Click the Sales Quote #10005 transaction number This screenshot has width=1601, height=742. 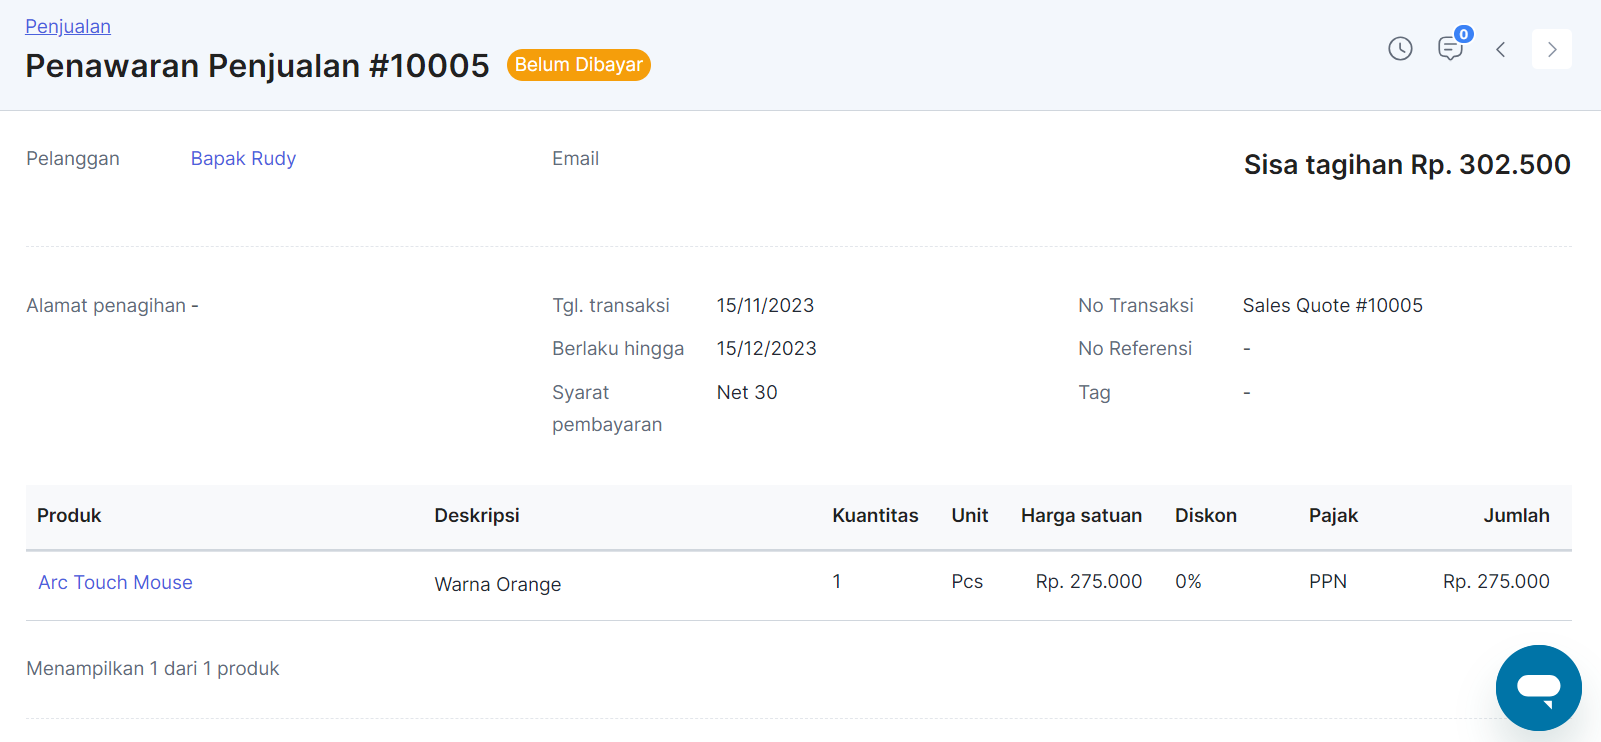click(1332, 306)
